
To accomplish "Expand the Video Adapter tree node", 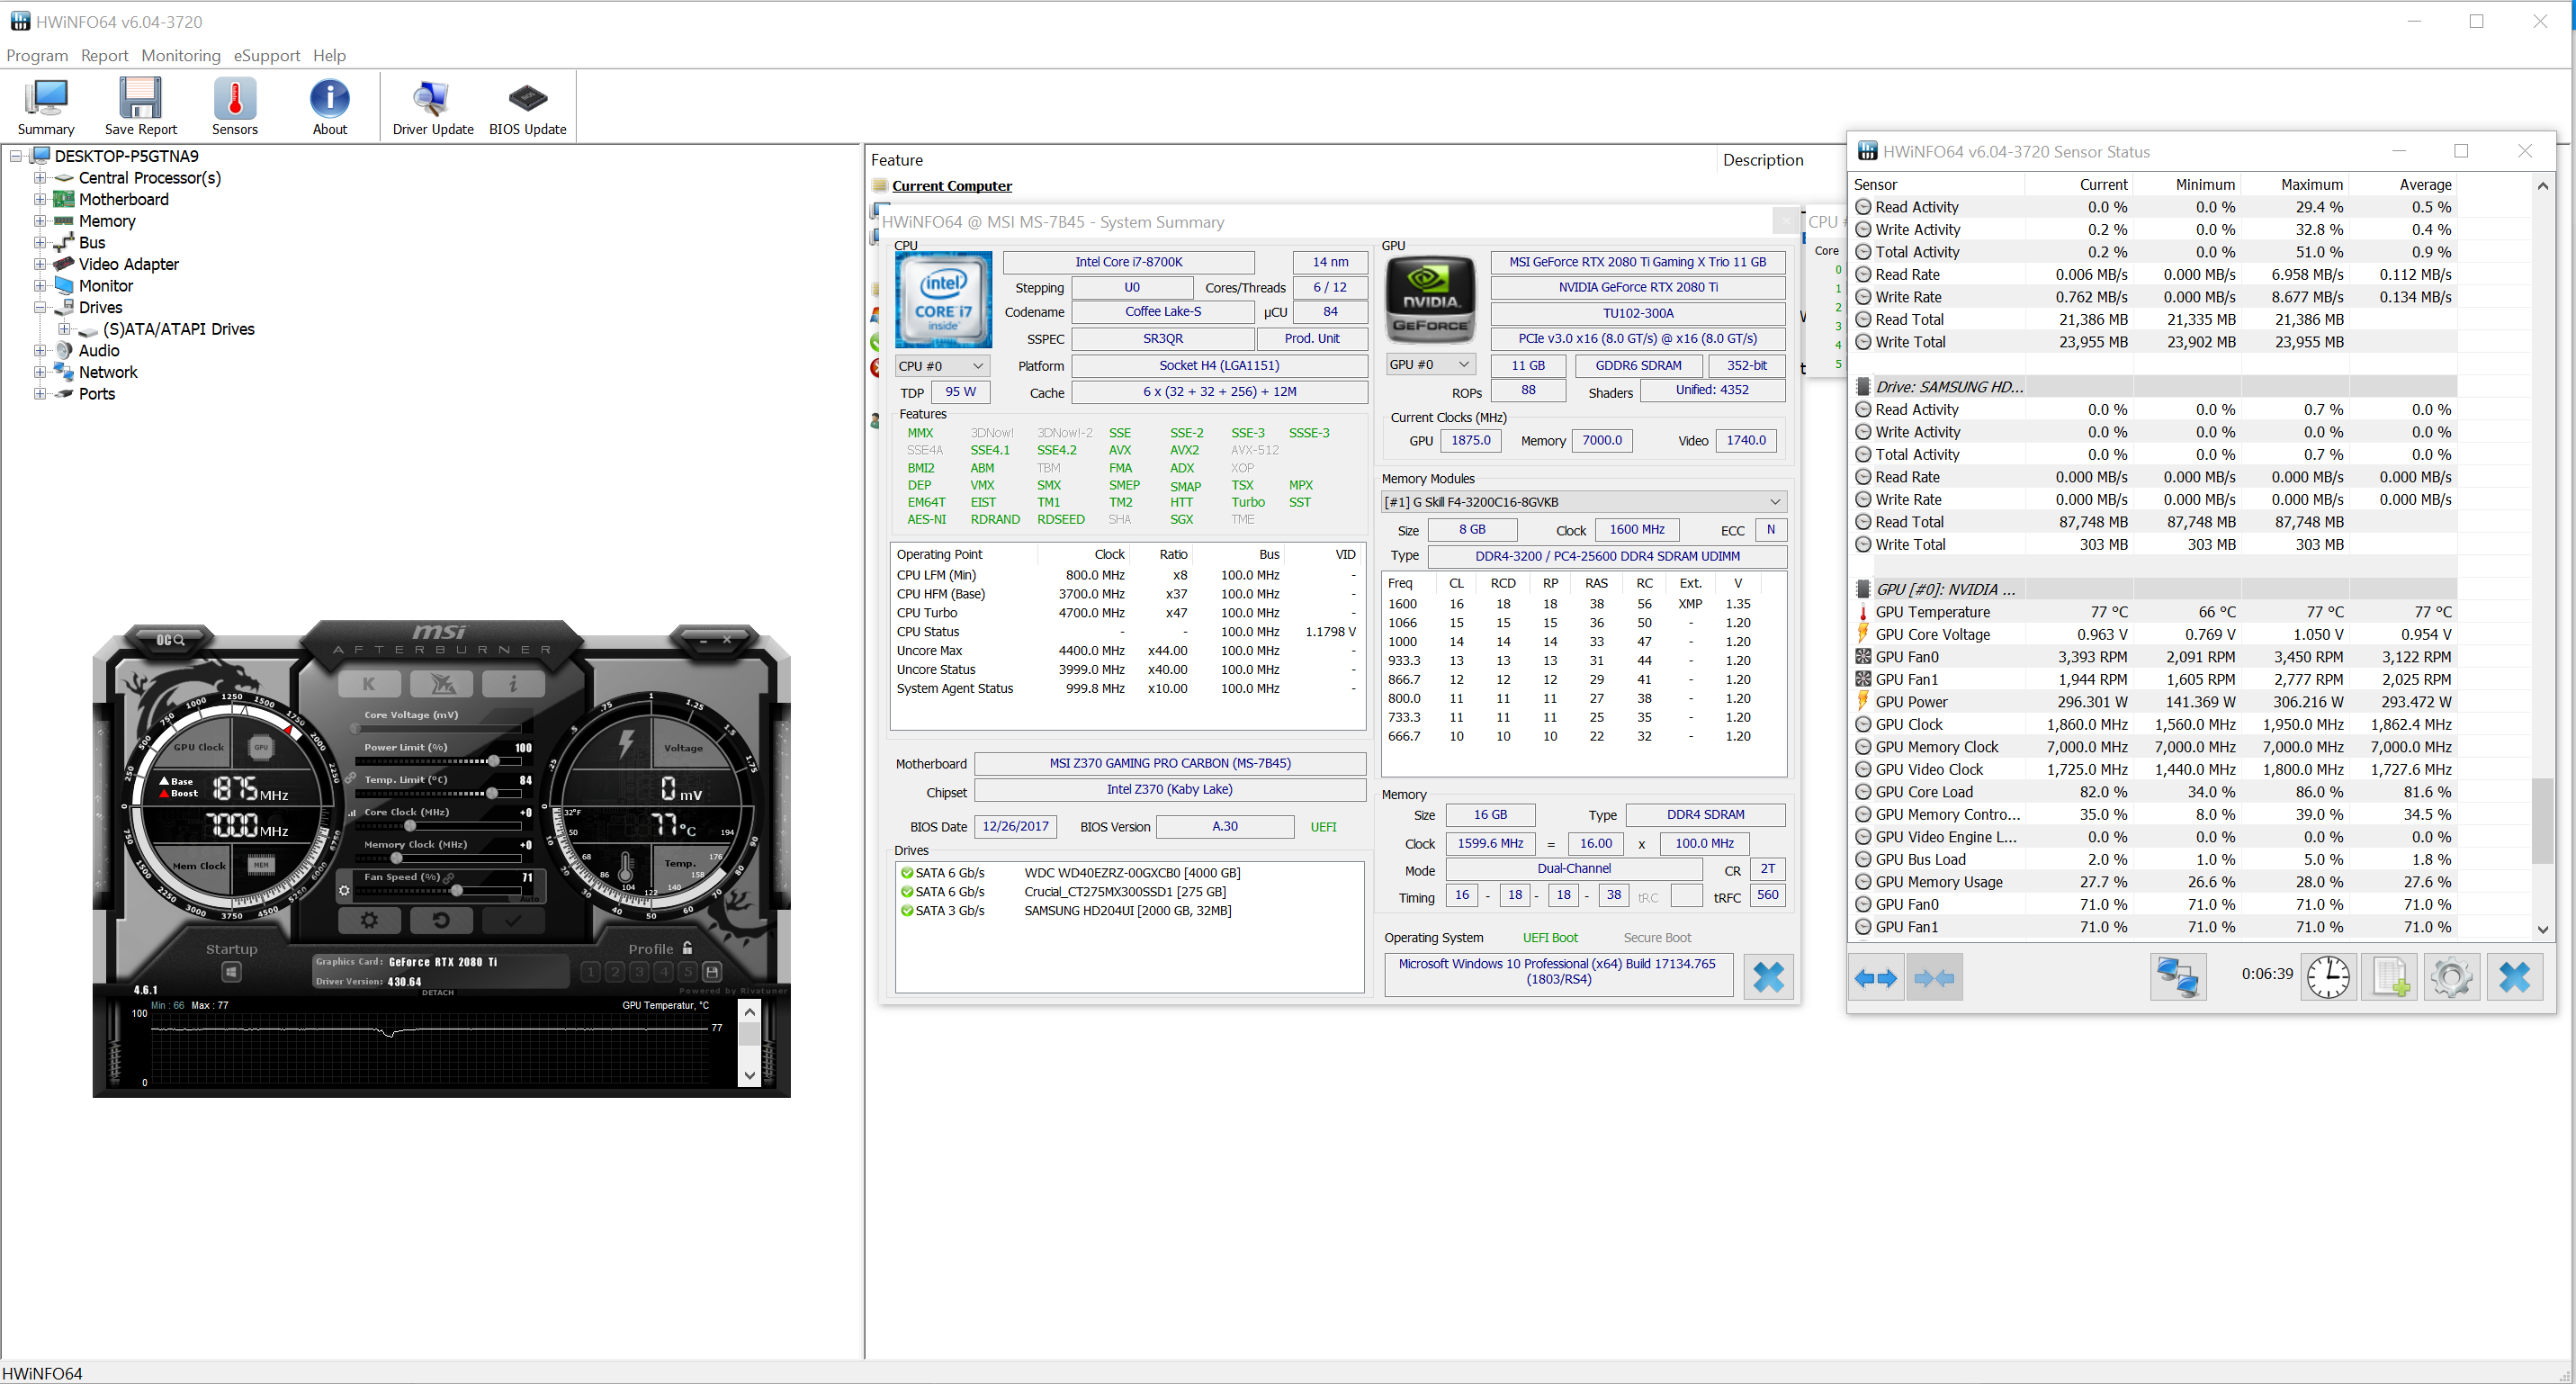I will 40,264.
